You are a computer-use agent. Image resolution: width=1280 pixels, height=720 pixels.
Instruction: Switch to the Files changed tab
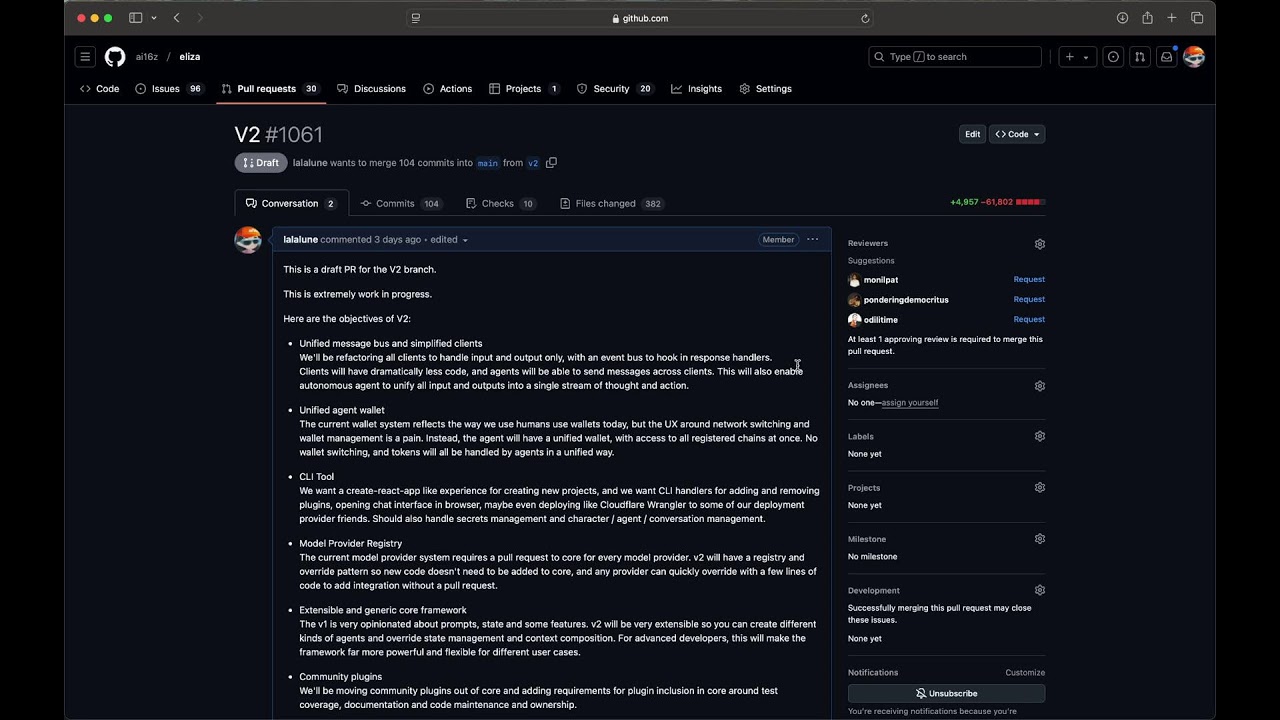click(x=611, y=203)
